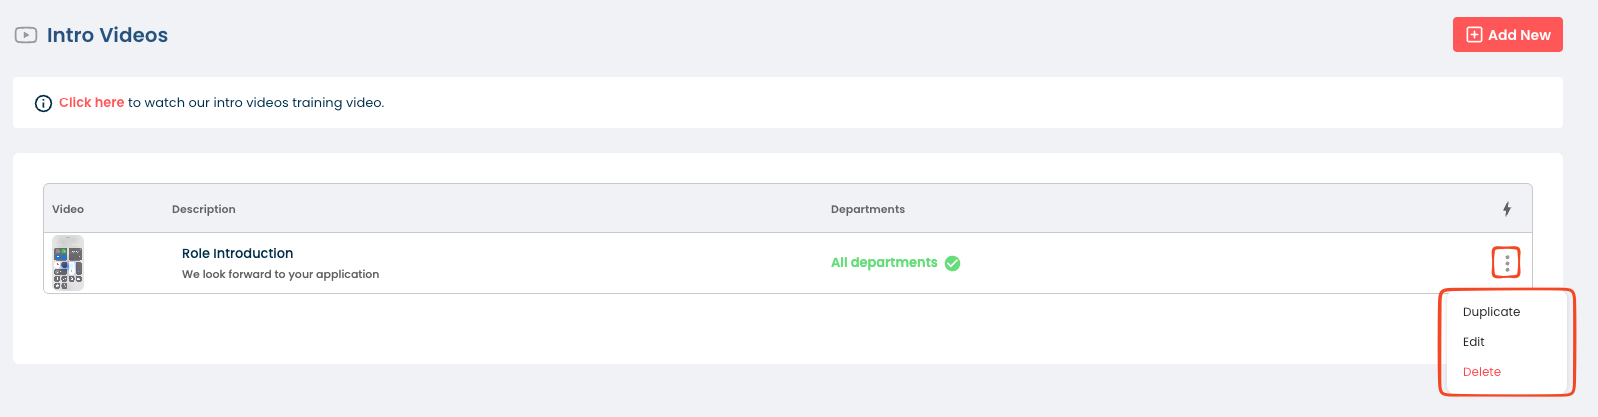This screenshot has height=417, width=1598.
Task: Click the intro videos training info banner
Action: (800, 102)
